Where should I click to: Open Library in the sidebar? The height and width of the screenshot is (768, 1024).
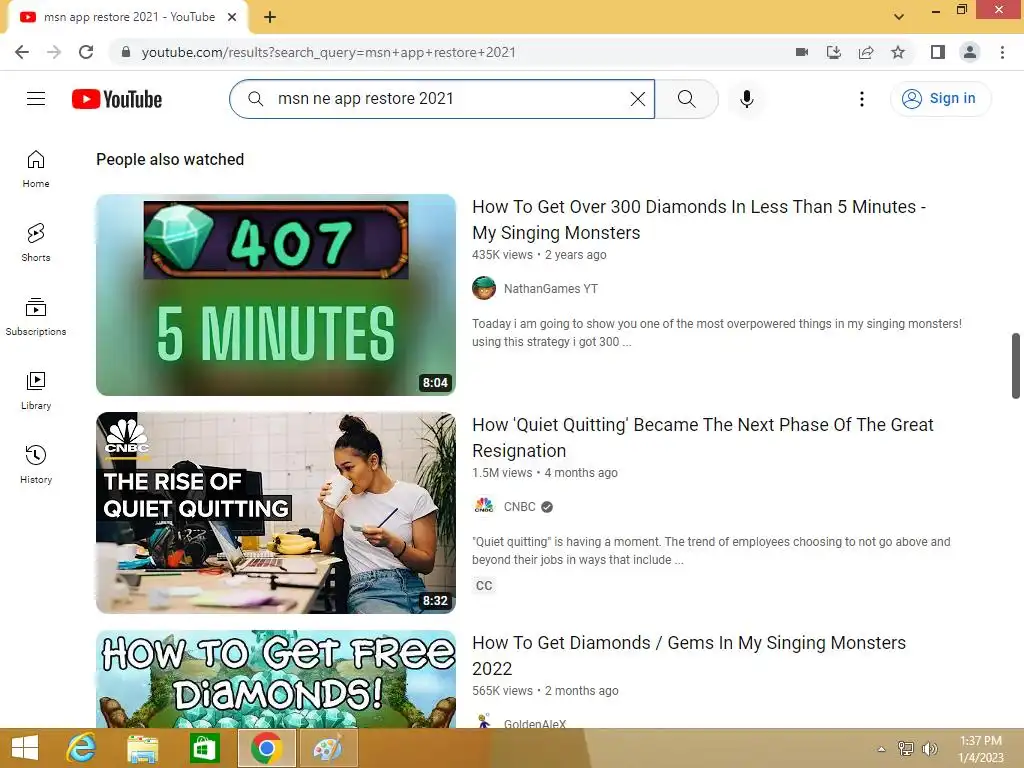coord(36,391)
